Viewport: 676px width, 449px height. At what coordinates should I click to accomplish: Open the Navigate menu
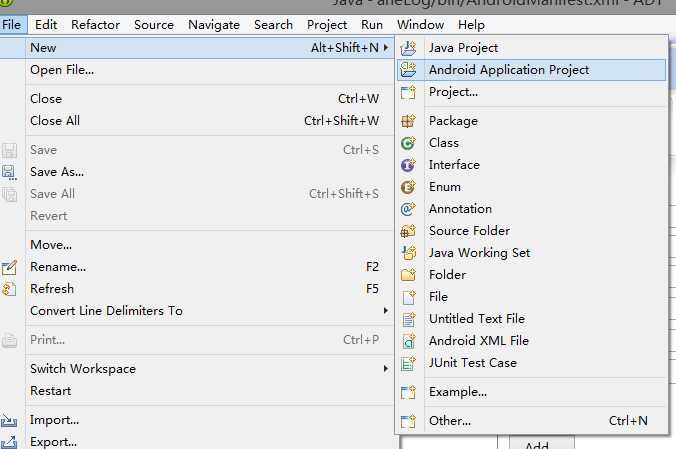[214, 25]
